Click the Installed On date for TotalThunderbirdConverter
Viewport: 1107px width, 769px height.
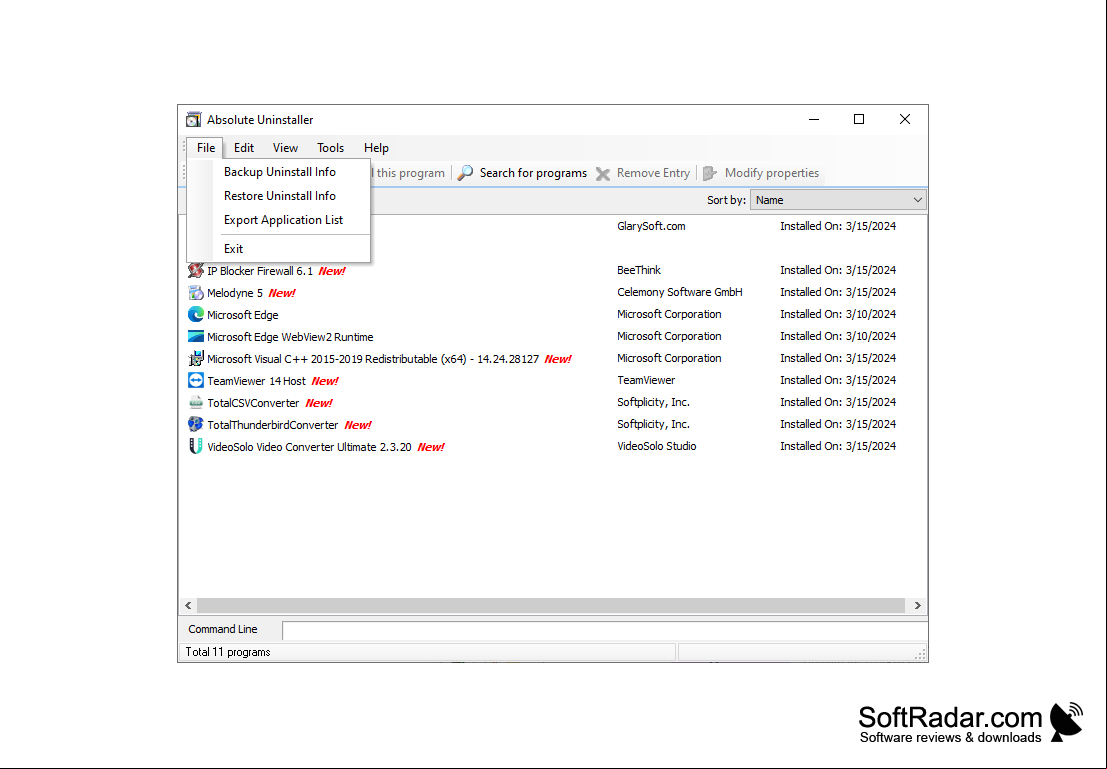(x=838, y=424)
